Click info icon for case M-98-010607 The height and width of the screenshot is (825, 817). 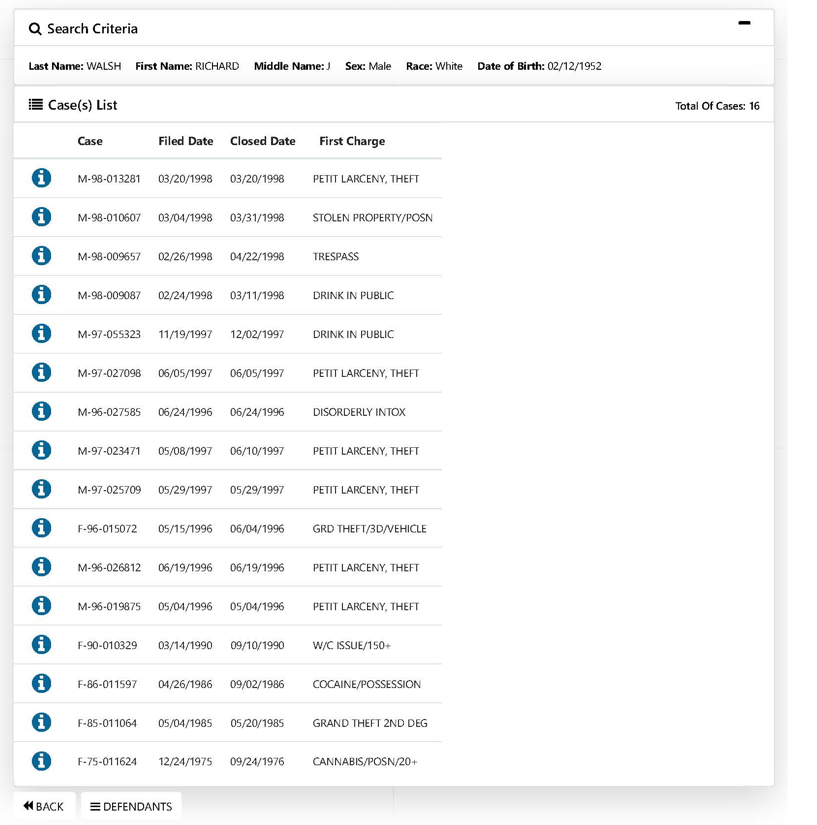pyautogui.click(x=41, y=217)
